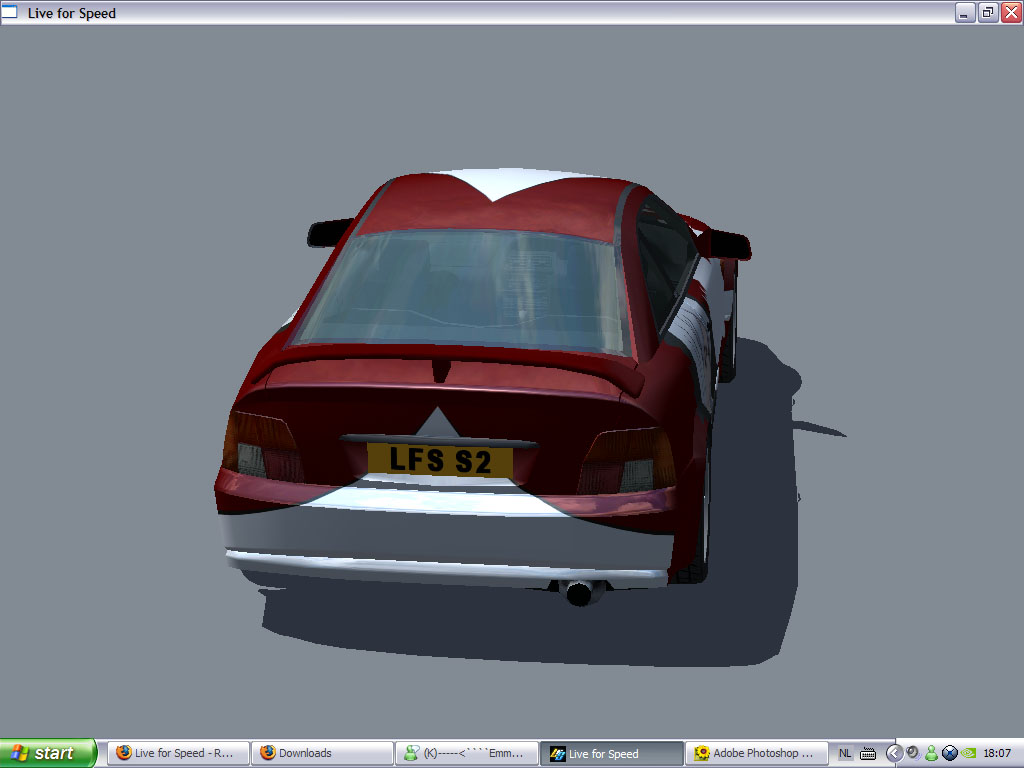The image size is (1024, 768).
Task: Open the messenger chat taskbar window
Action: point(466,753)
